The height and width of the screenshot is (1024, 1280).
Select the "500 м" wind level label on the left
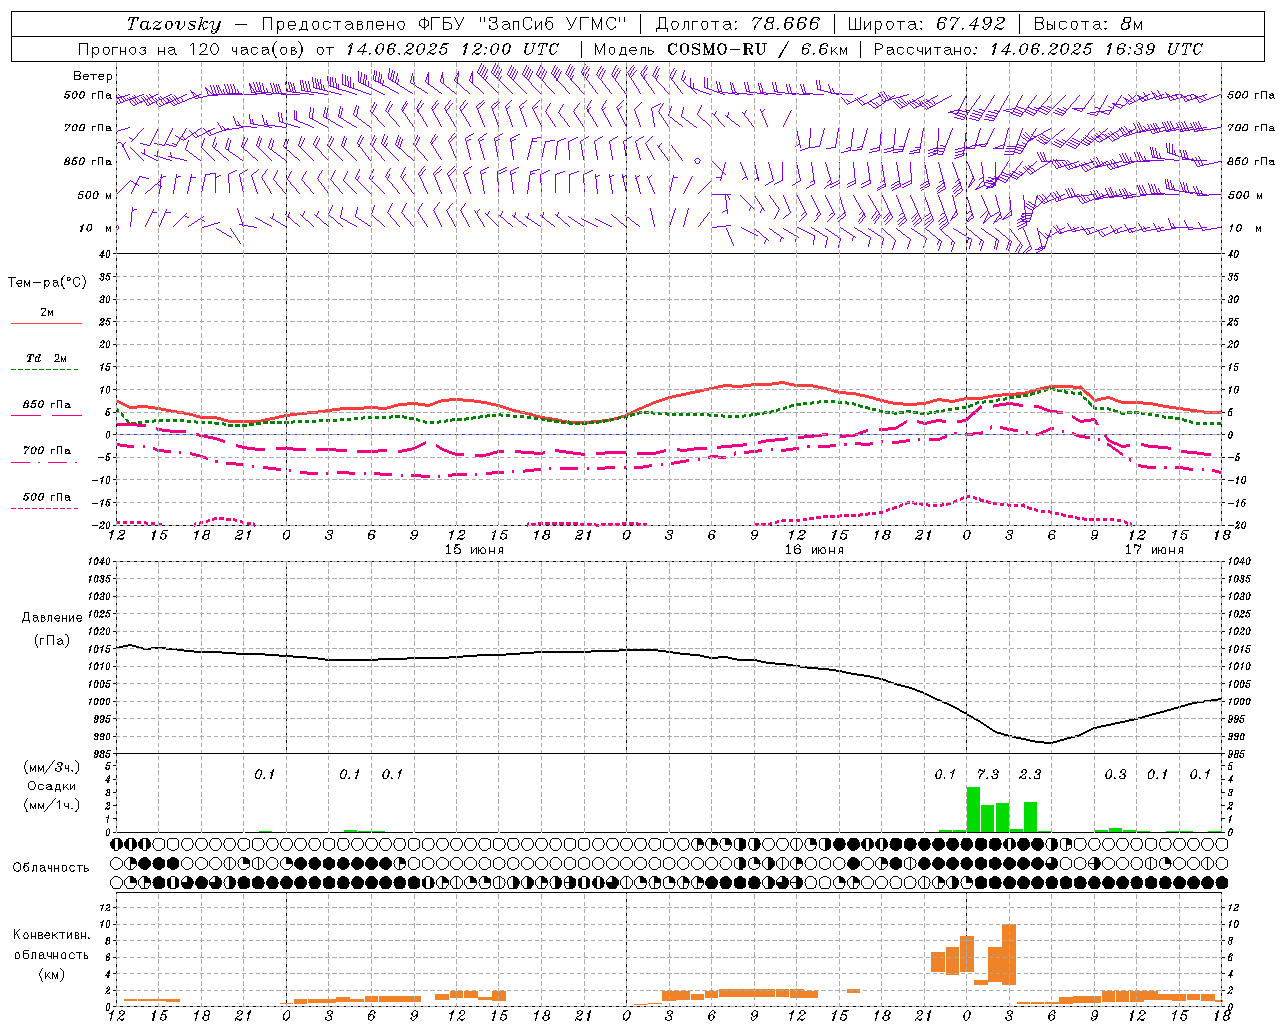95,195
